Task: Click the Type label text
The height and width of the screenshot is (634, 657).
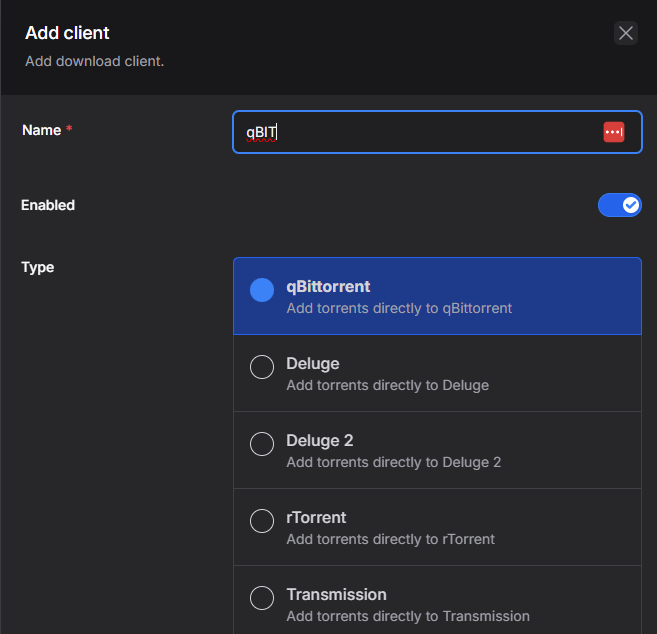Action: [x=38, y=267]
